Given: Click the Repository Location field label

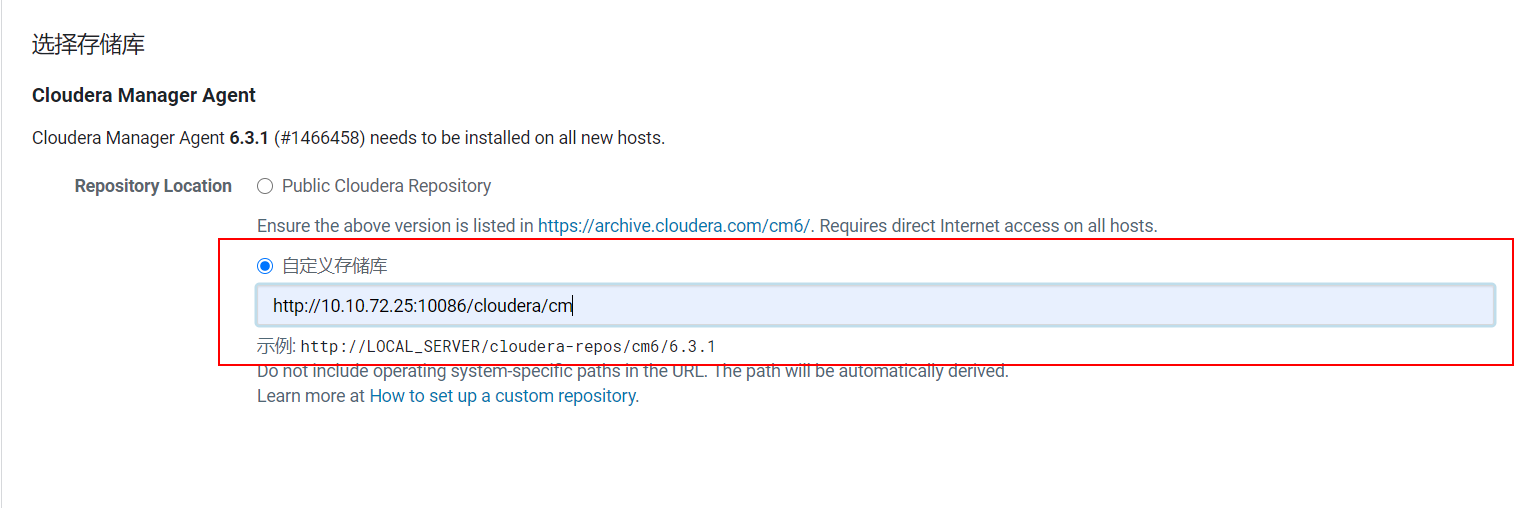Looking at the screenshot, I should click(153, 186).
